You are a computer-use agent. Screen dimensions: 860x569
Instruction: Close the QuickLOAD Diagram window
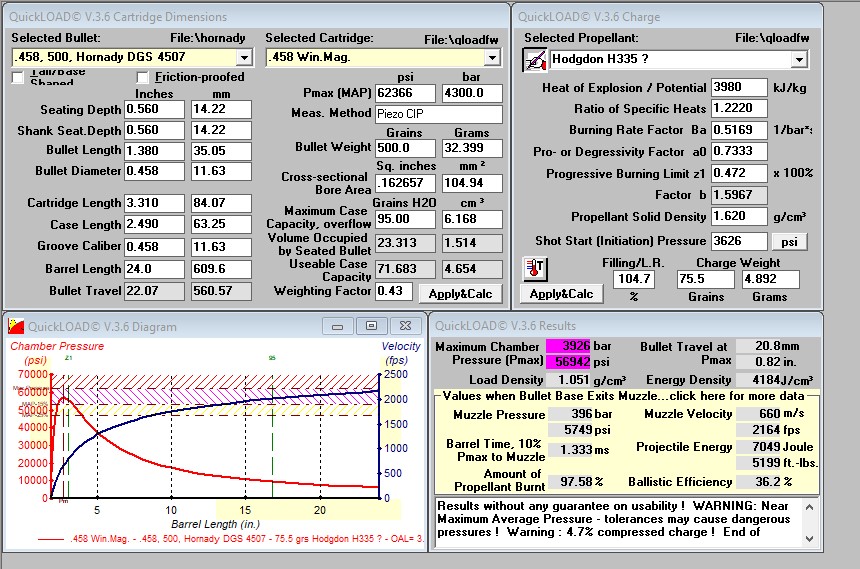click(405, 326)
